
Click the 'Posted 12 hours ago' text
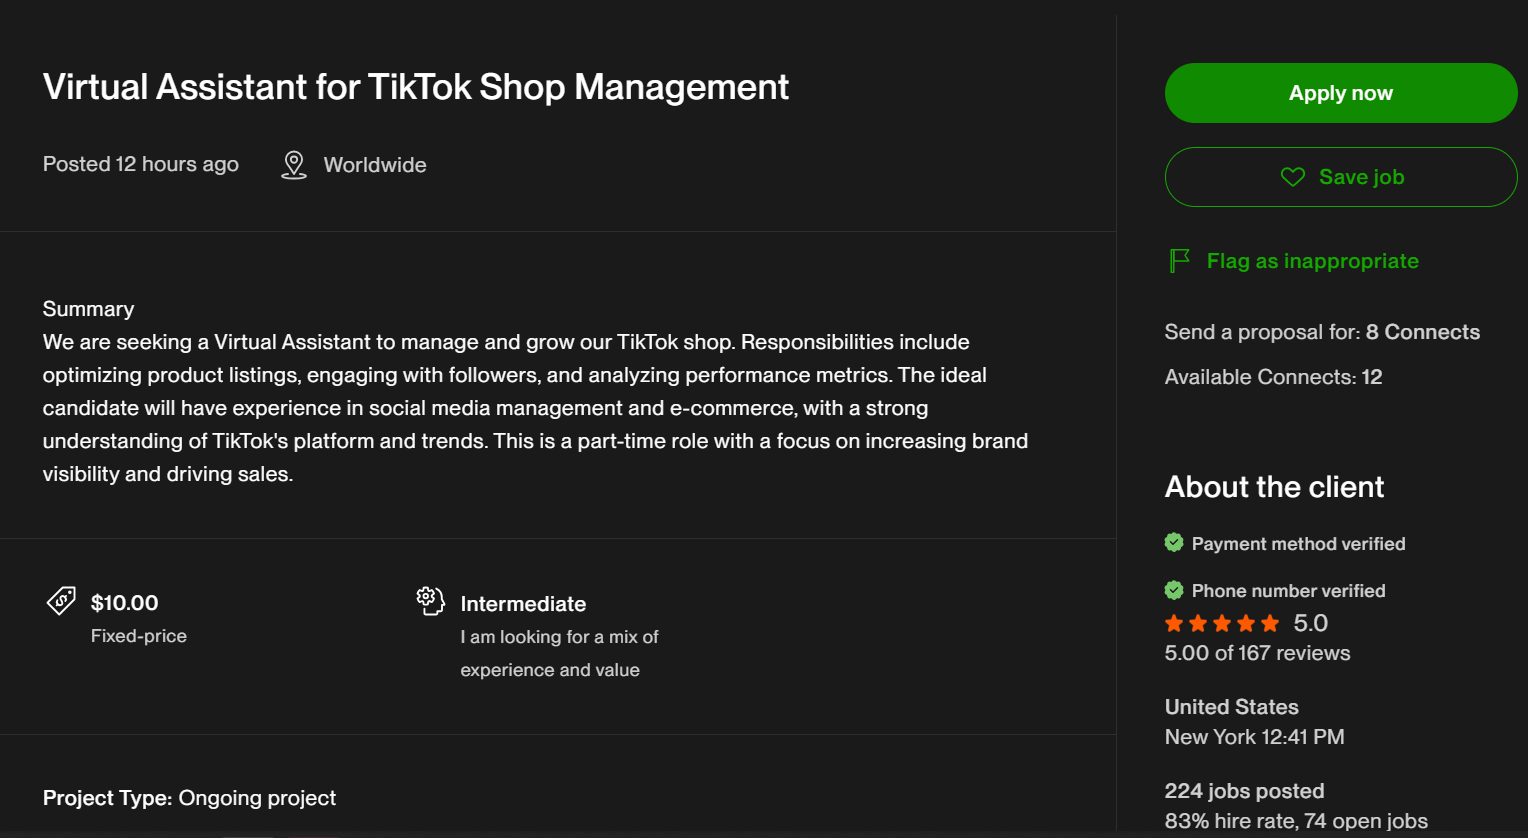pyautogui.click(x=141, y=164)
